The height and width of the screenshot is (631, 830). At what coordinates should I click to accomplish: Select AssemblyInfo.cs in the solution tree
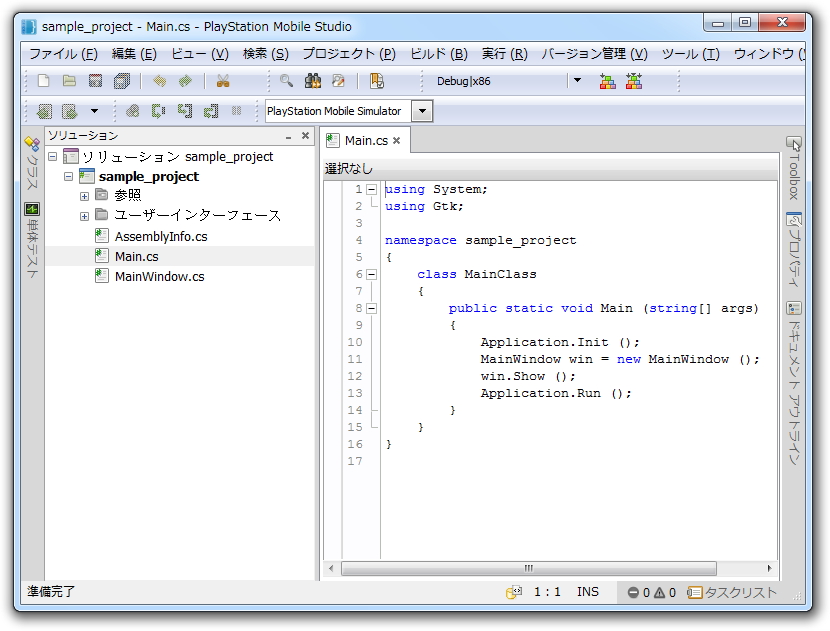(161, 237)
